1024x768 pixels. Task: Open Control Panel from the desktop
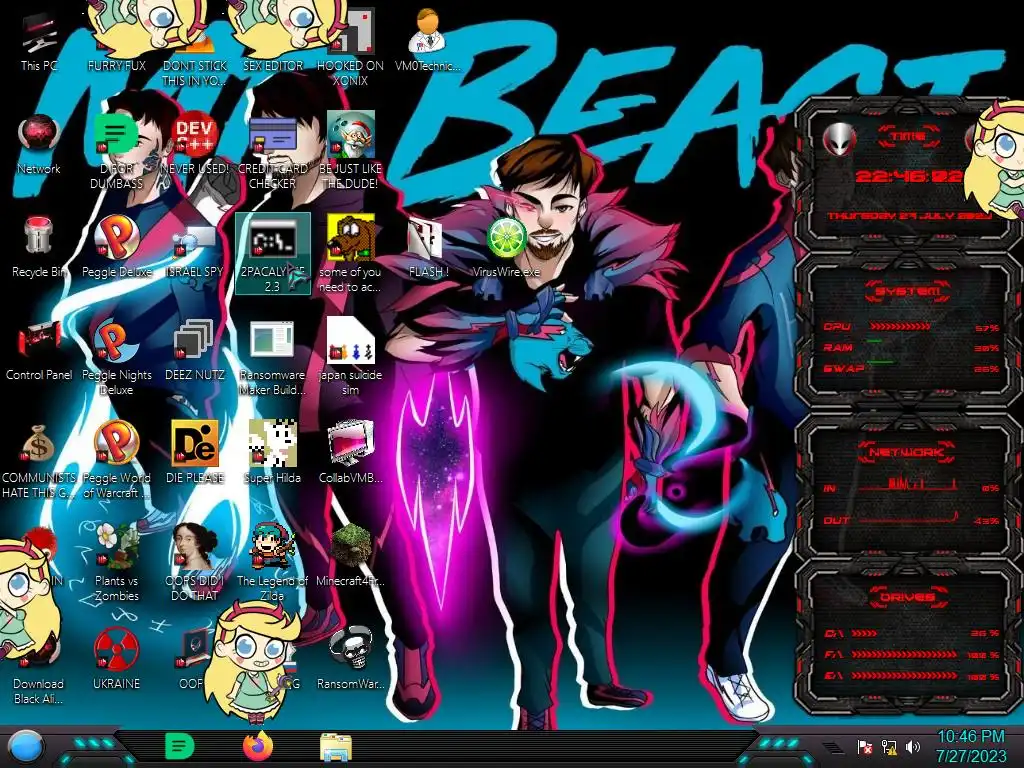click(x=39, y=350)
